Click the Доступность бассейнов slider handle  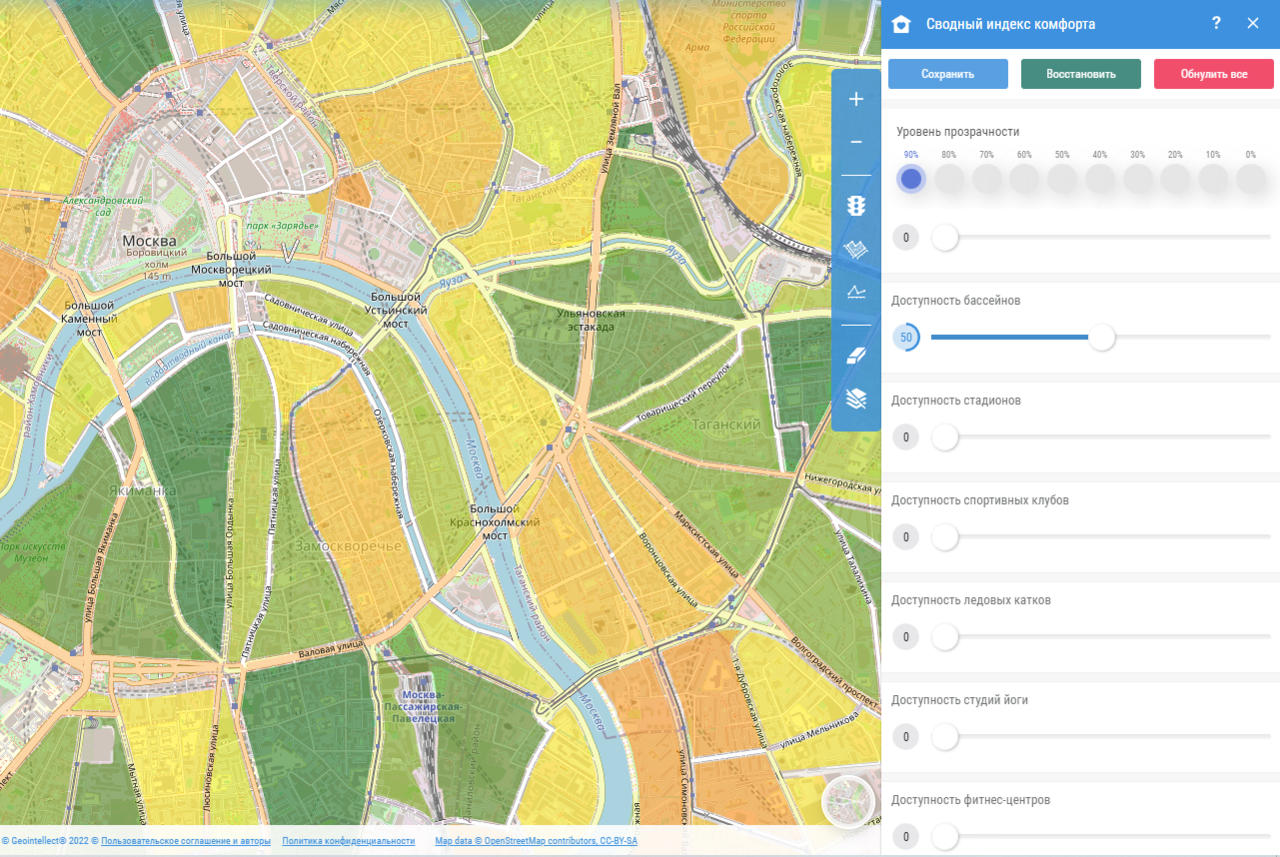point(1102,337)
